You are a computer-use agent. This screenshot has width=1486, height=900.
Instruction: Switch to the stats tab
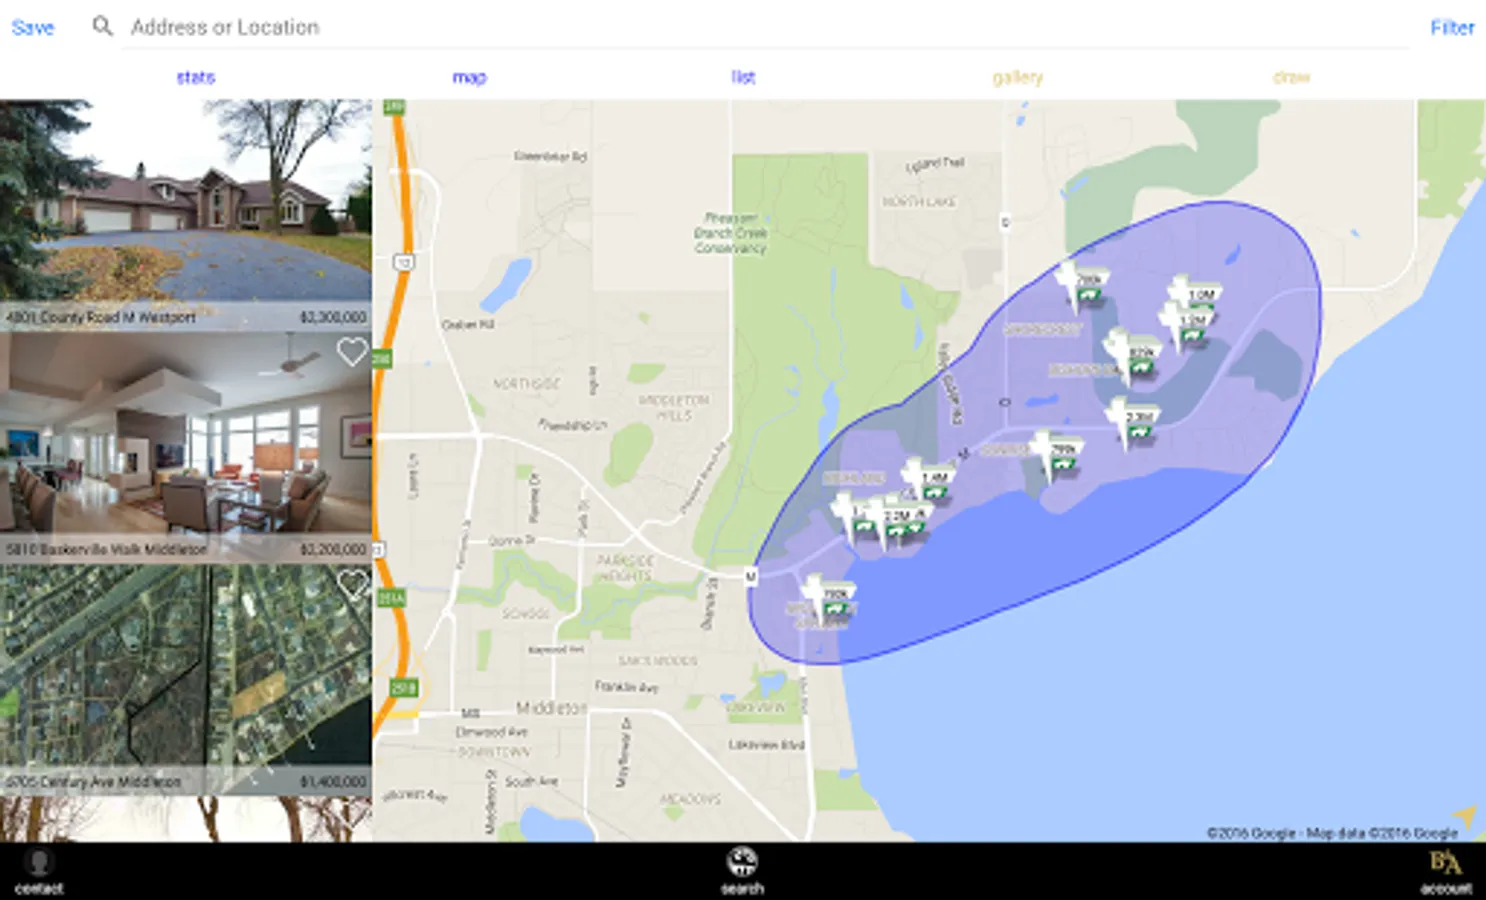196,77
